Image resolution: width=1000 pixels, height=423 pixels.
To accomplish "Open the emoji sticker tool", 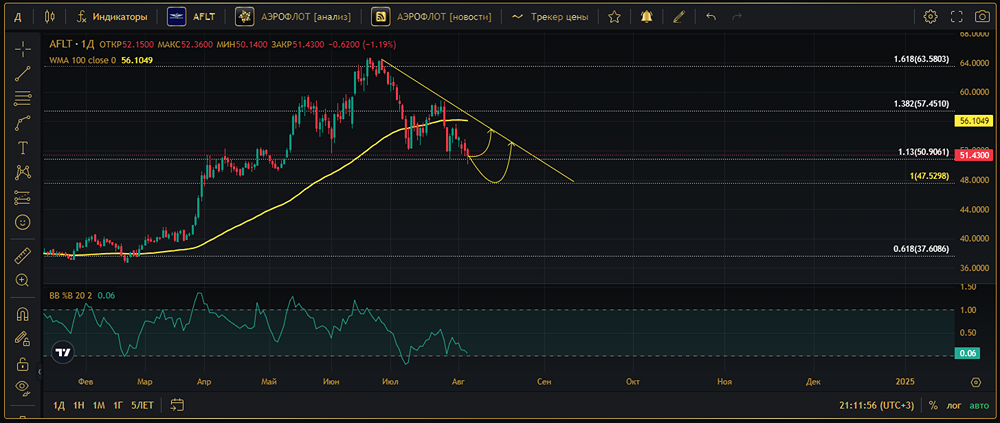I will [x=22, y=221].
